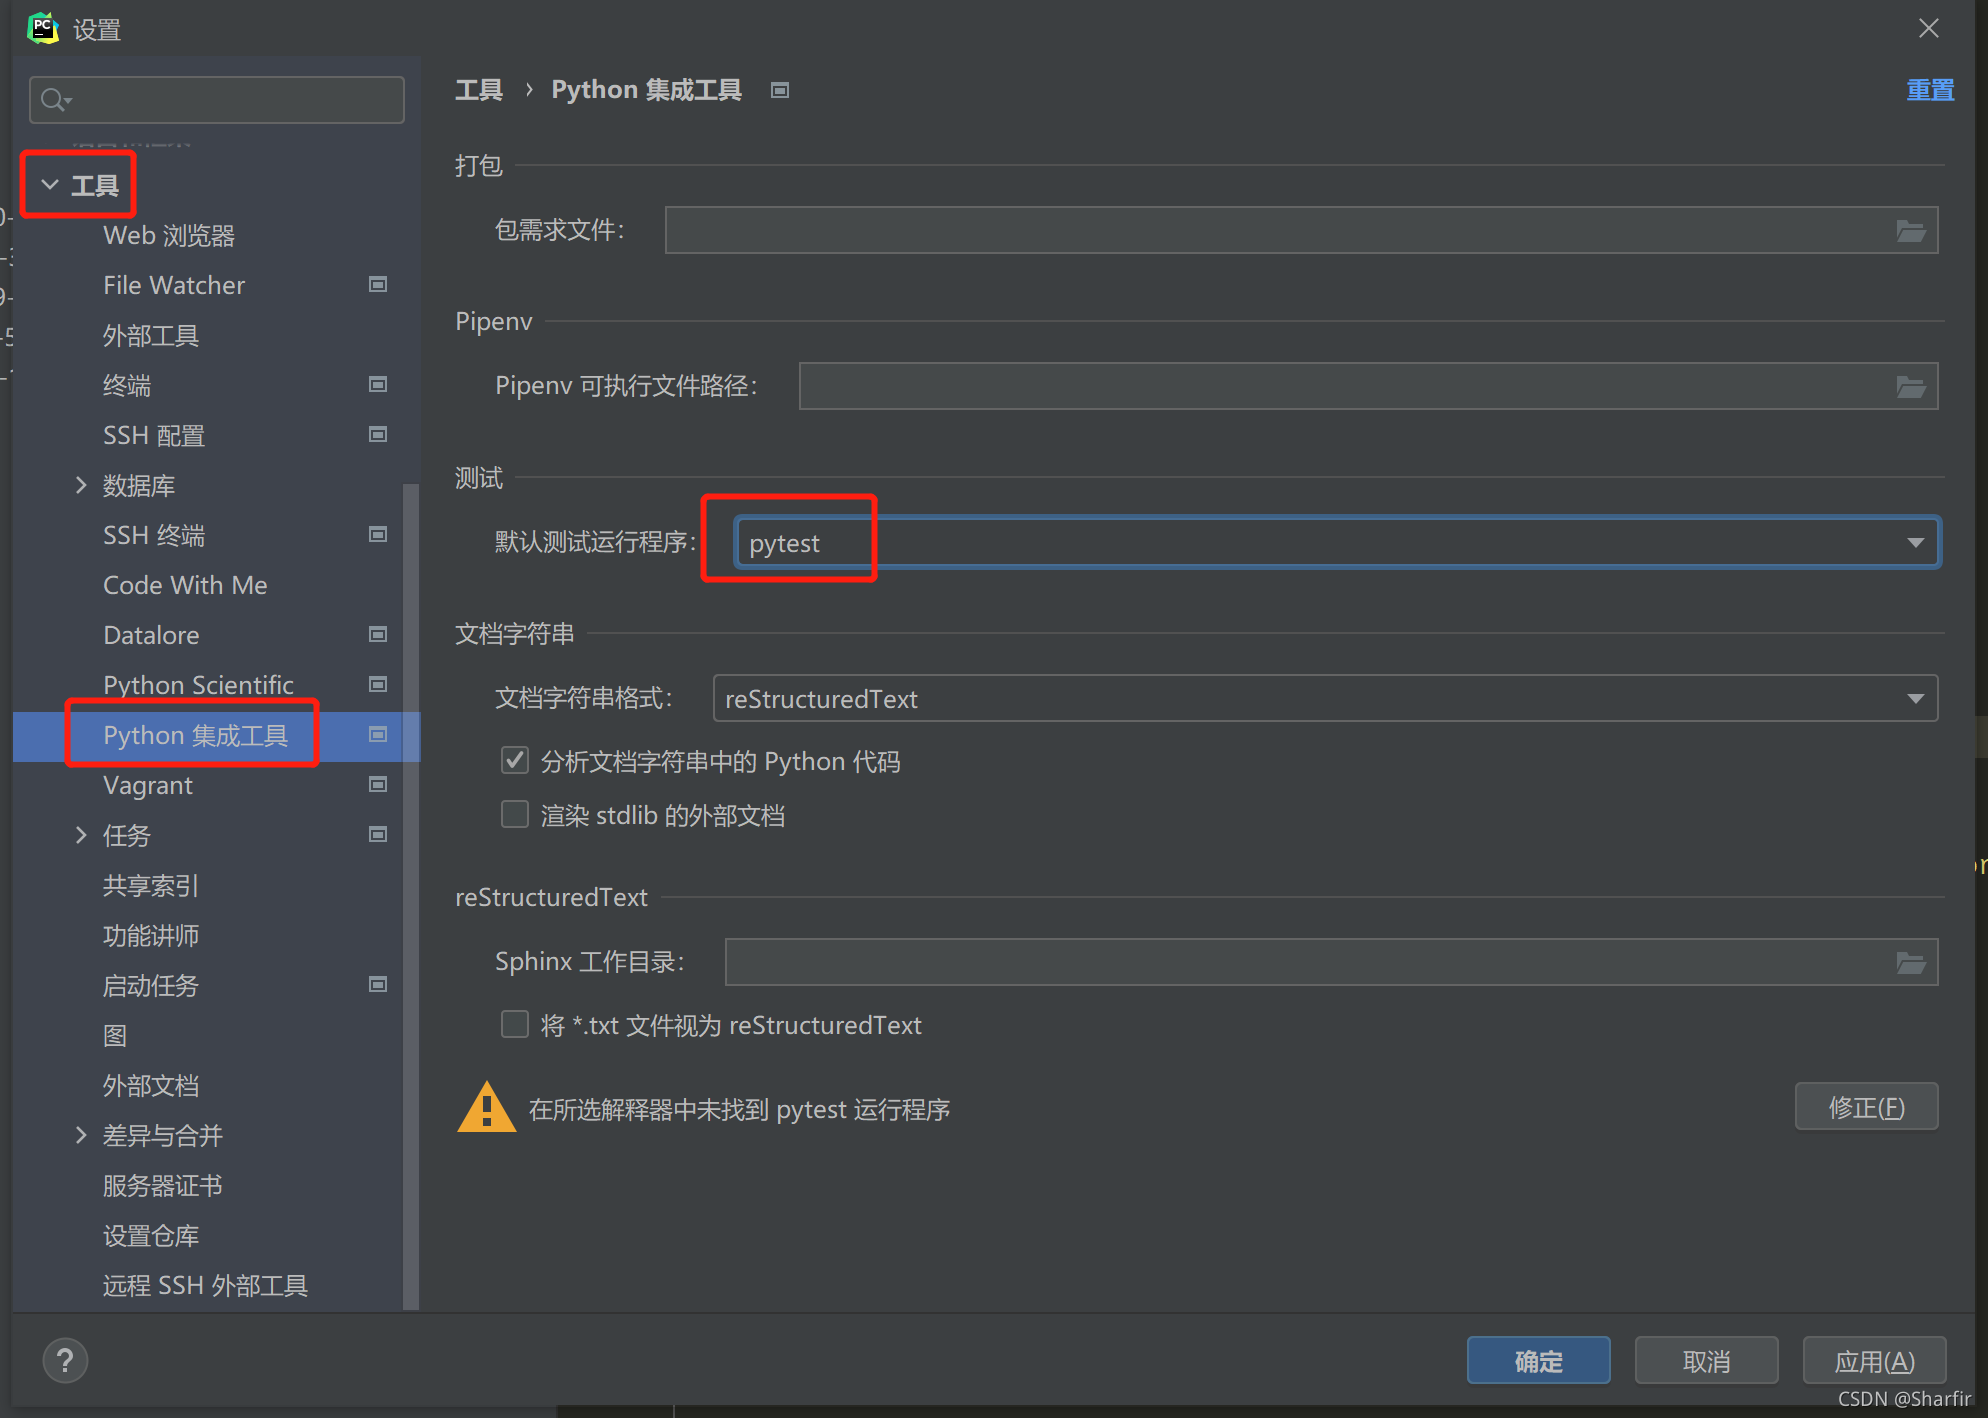Open Vagrant settings page

(148, 786)
